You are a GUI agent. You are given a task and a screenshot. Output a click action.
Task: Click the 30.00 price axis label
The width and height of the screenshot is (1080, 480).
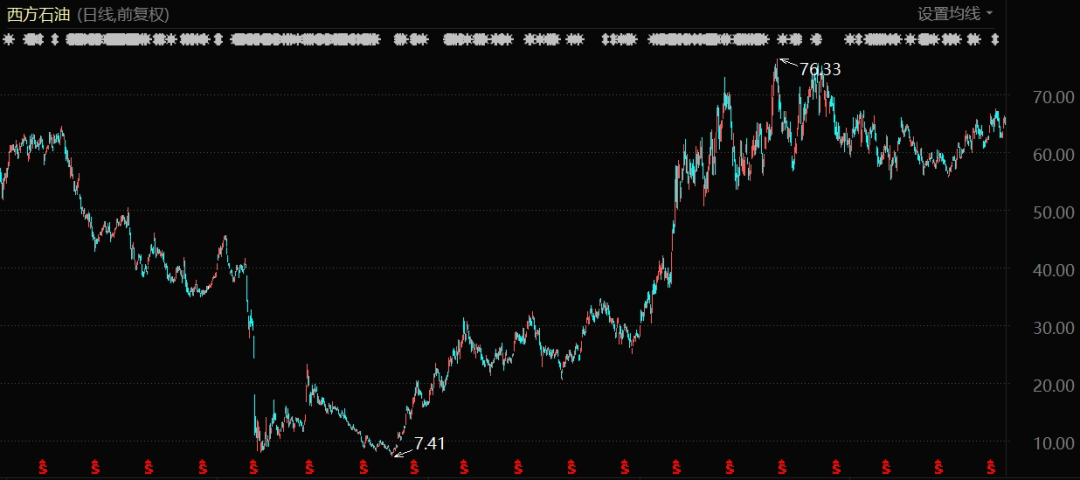pos(1056,328)
